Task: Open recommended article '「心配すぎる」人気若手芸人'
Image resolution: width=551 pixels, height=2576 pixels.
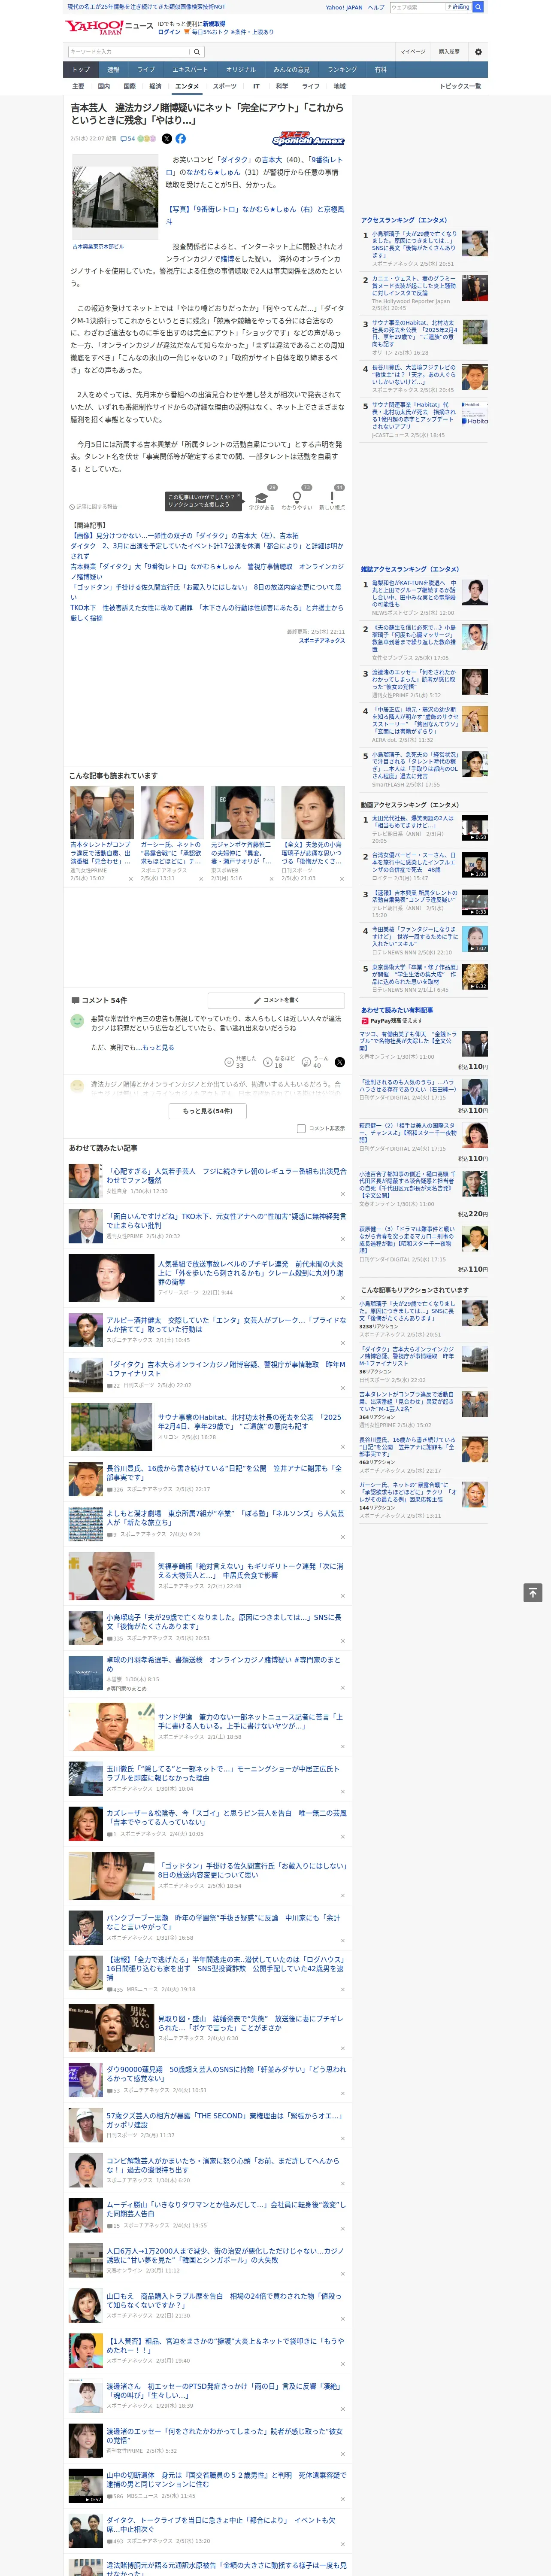Action: 226,1176
